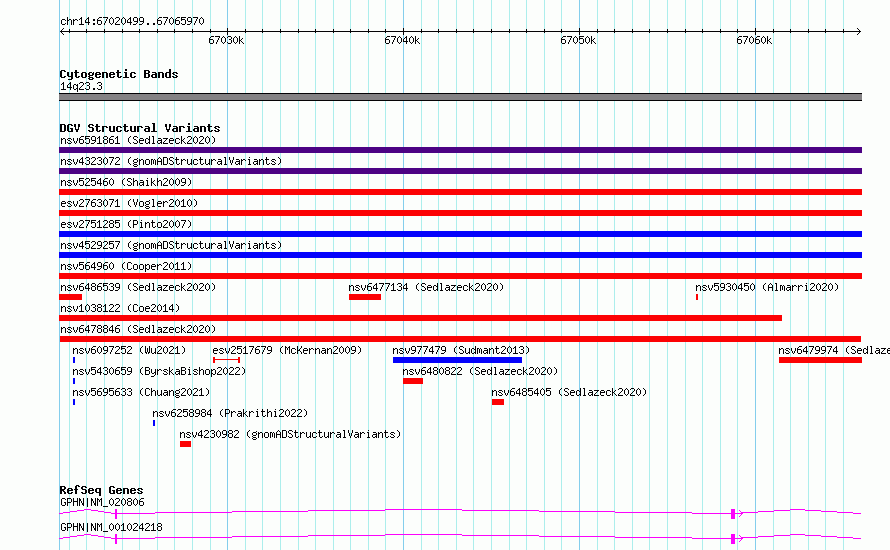Screen dimensions: 890x550
Task: Click the 67040k ruler tick label
Action: coord(402,40)
